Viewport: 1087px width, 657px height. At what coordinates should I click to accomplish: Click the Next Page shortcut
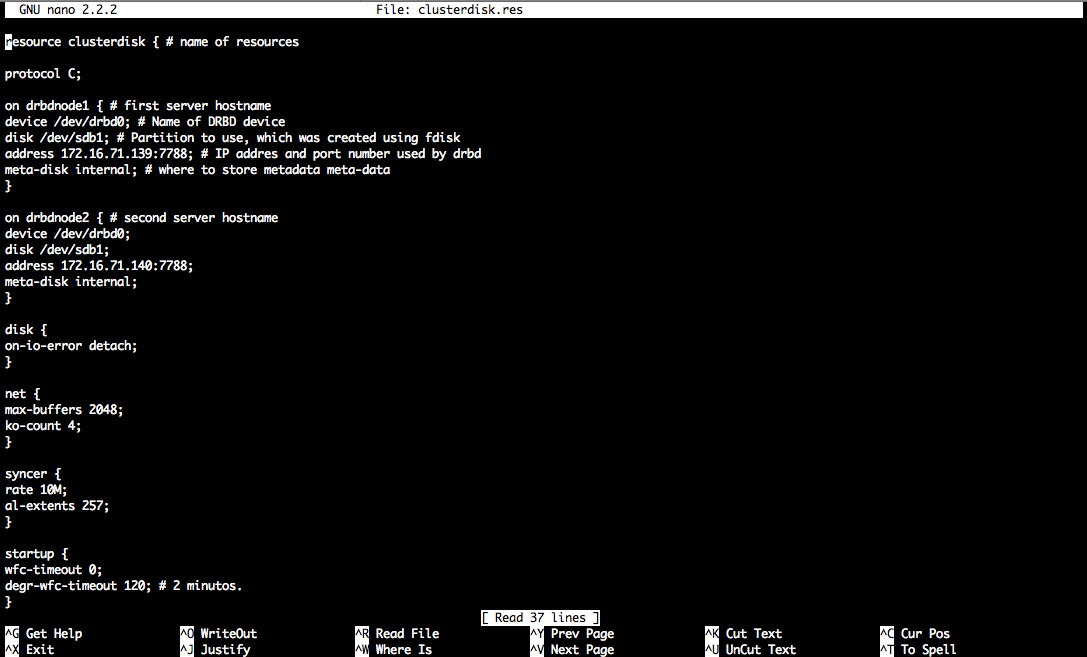(x=572, y=649)
